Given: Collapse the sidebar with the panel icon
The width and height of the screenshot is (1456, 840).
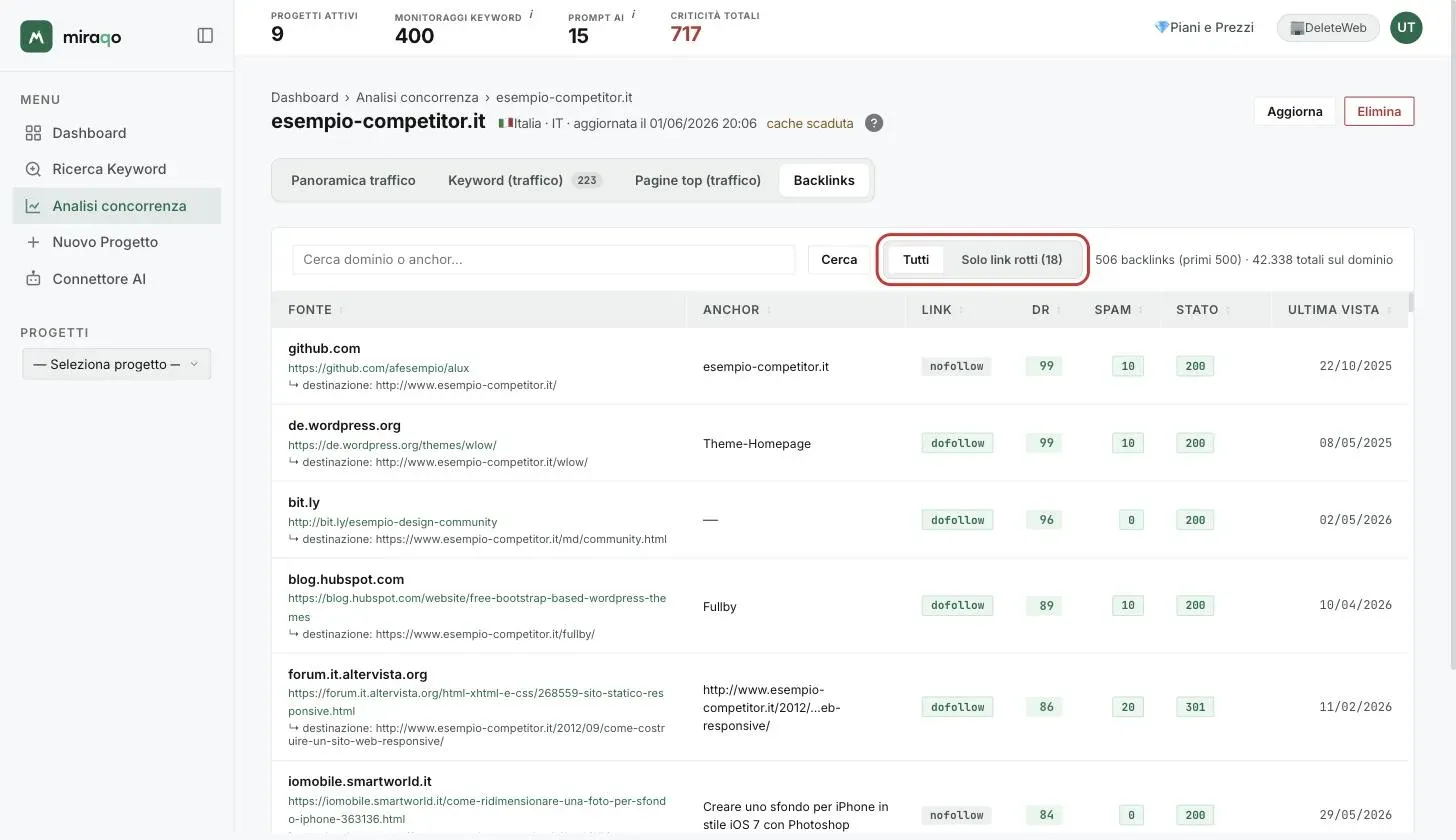Looking at the screenshot, I should click(x=205, y=36).
